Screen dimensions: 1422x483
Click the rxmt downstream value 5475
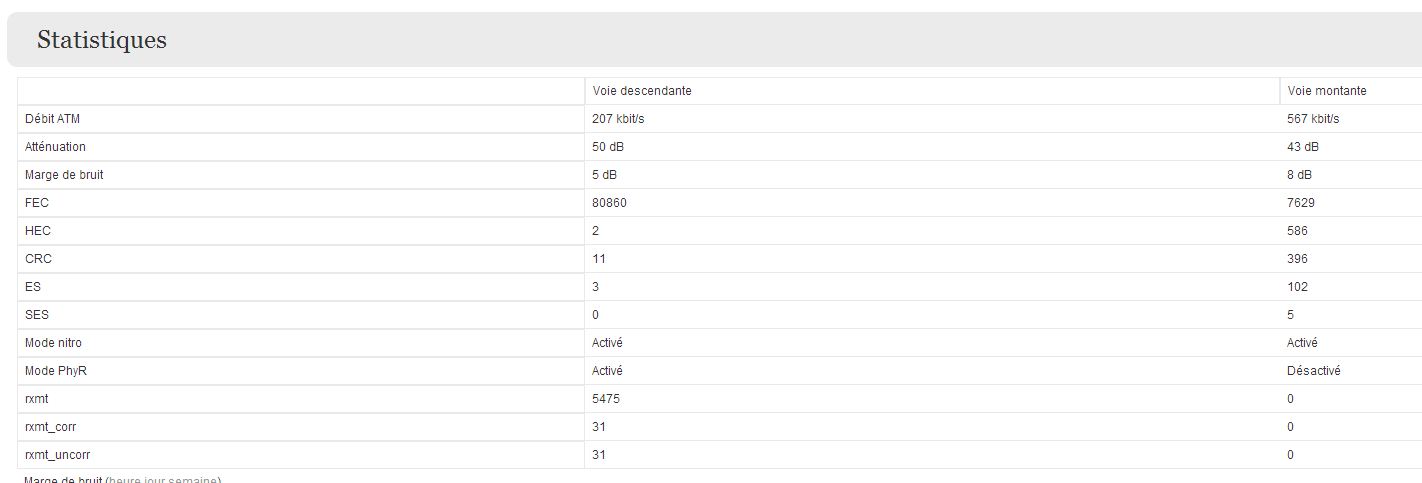[607, 399]
